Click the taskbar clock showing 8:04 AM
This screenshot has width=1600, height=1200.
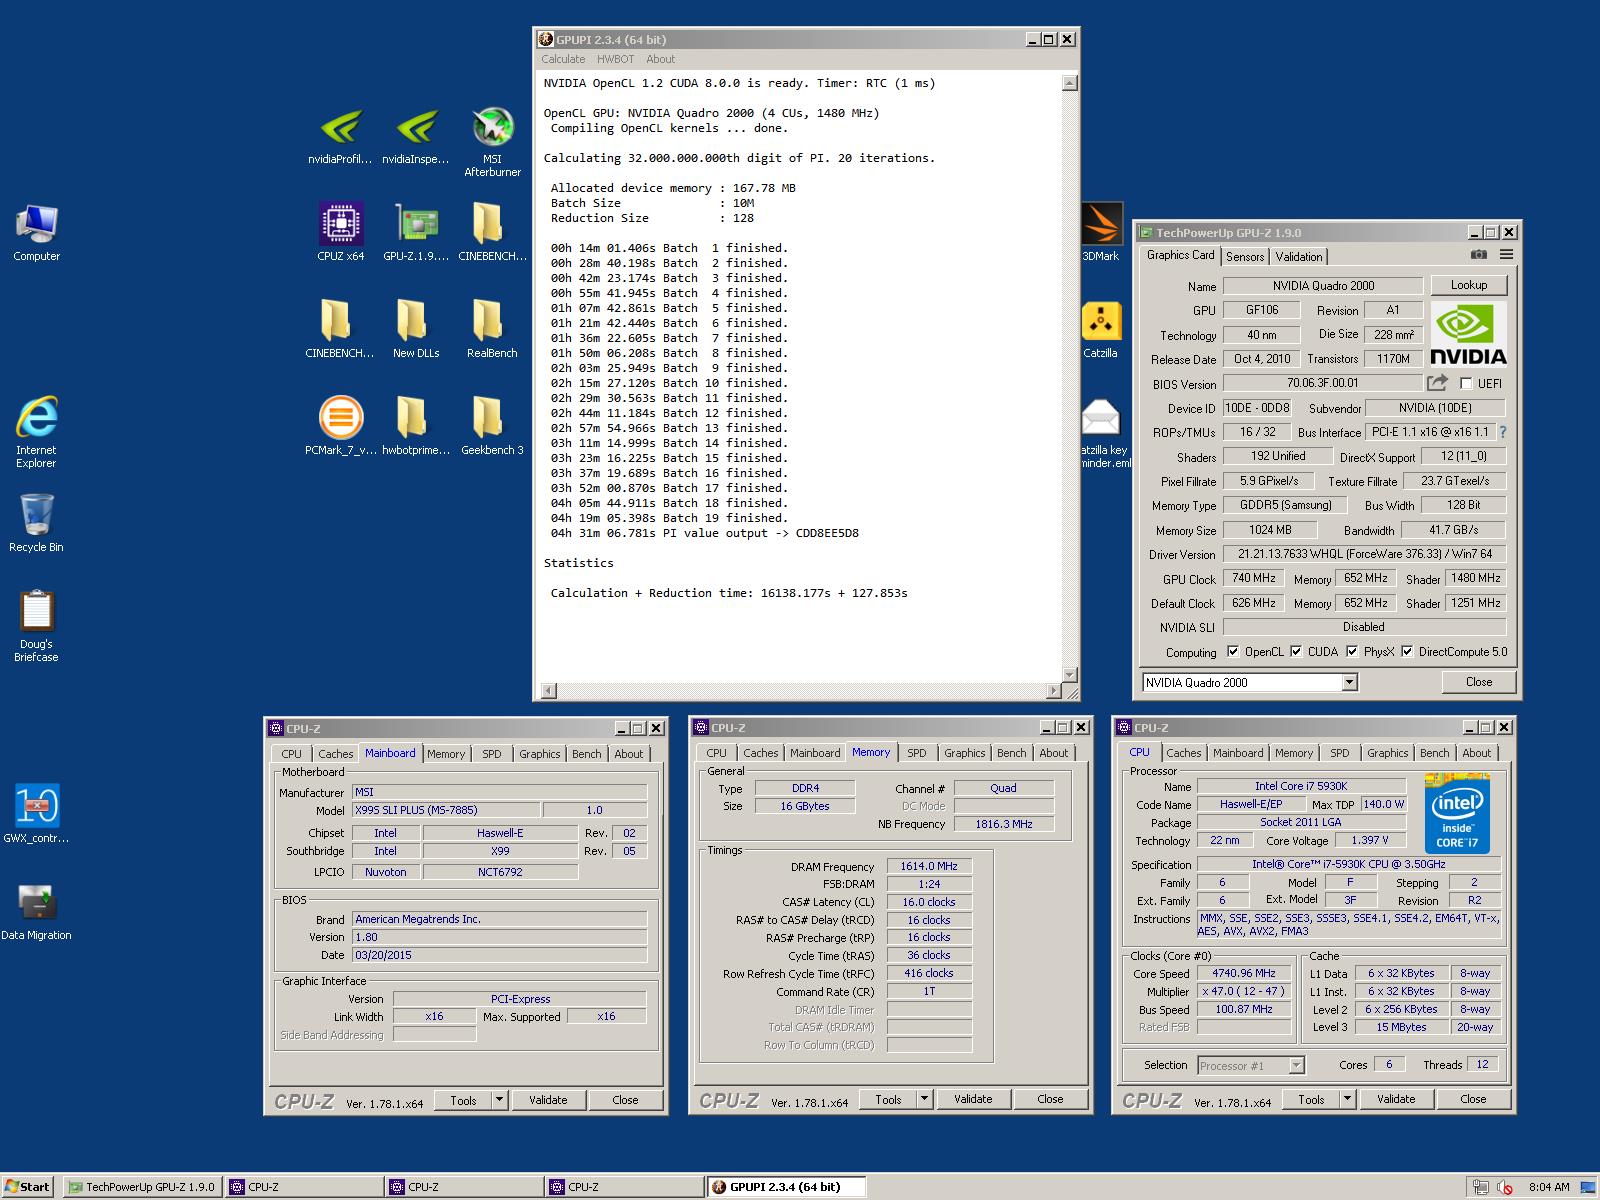pos(1549,1187)
